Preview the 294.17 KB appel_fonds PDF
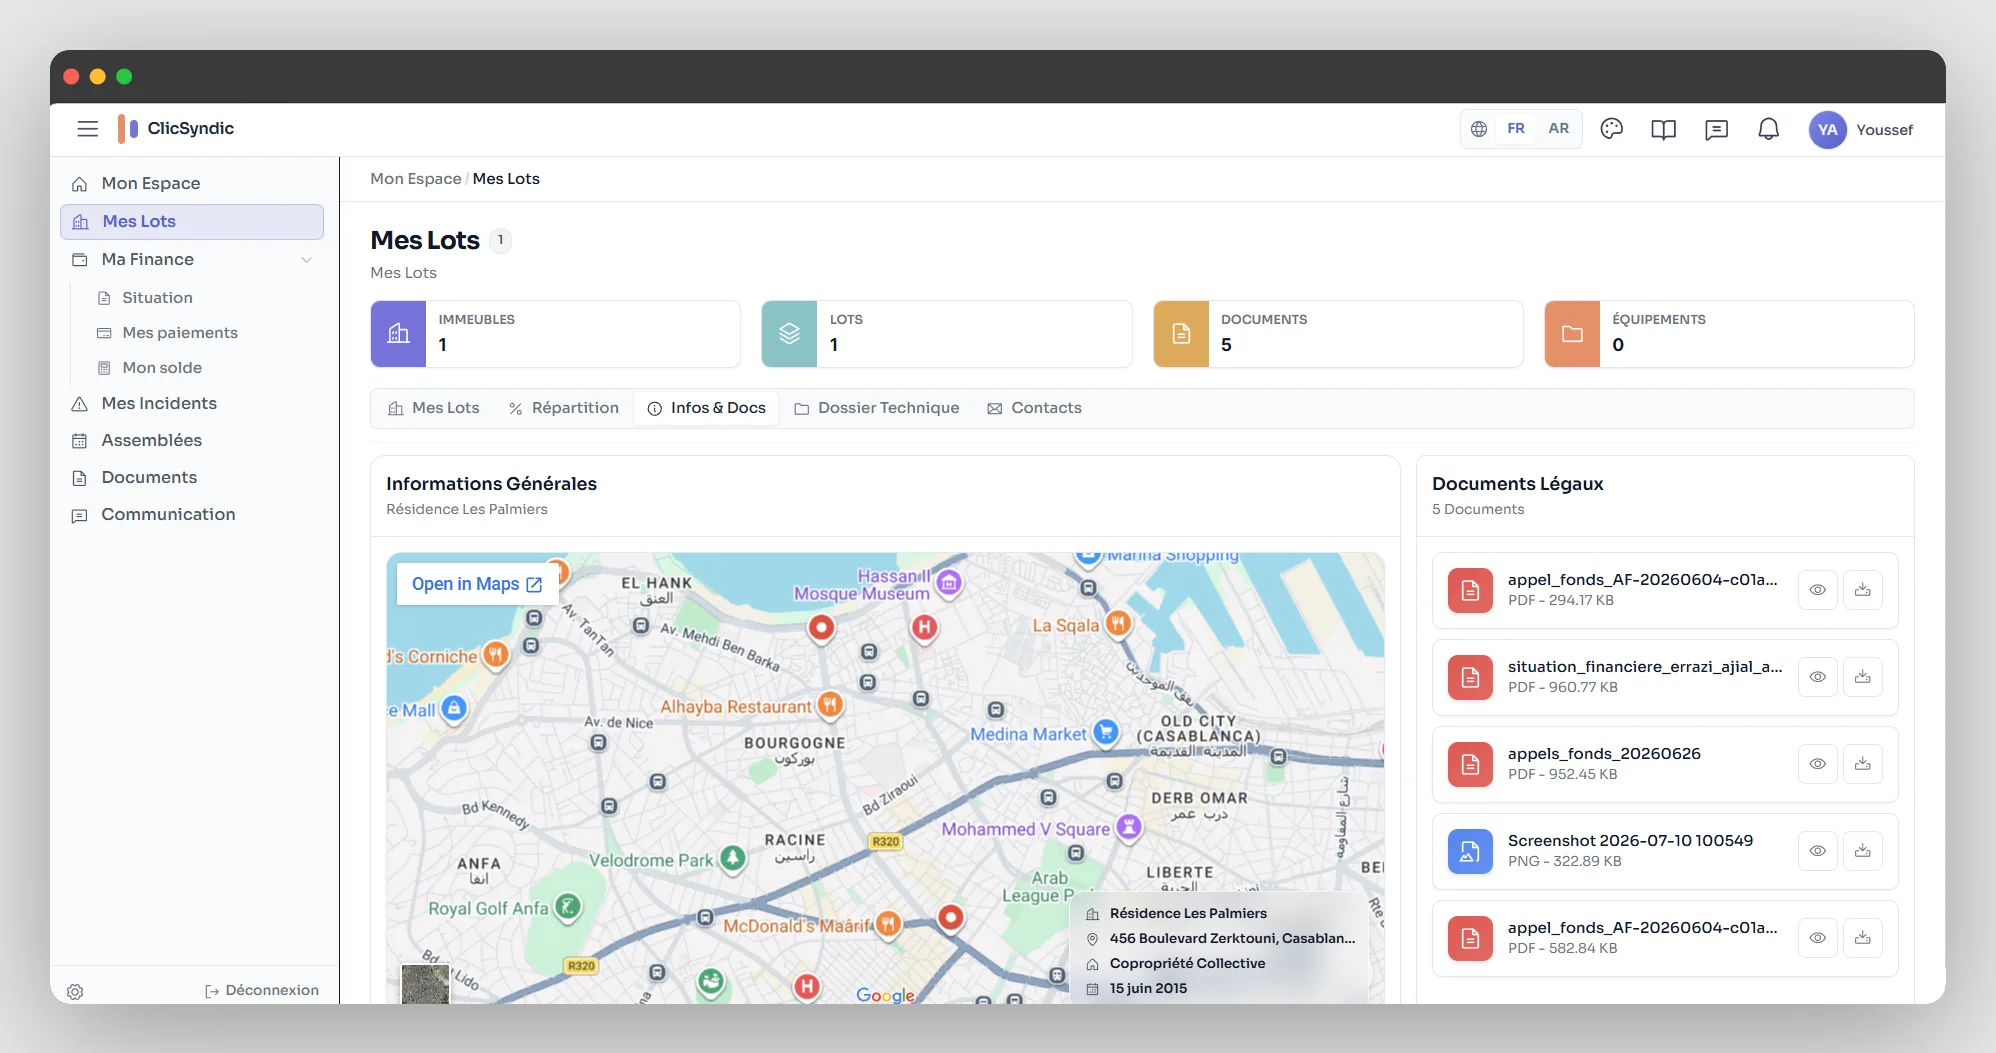The height and width of the screenshot is (1053, 1996). click(1818, 590)
